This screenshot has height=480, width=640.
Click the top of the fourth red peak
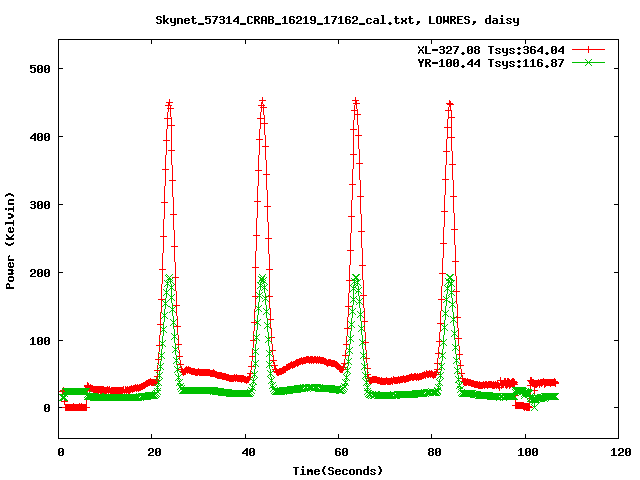pos(450,104)
